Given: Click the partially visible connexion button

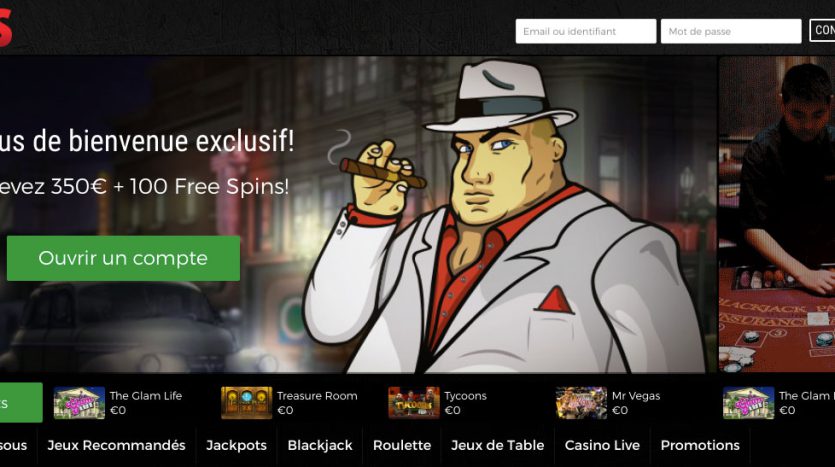Looking at the screenshot, I should (x=822, y=30).
